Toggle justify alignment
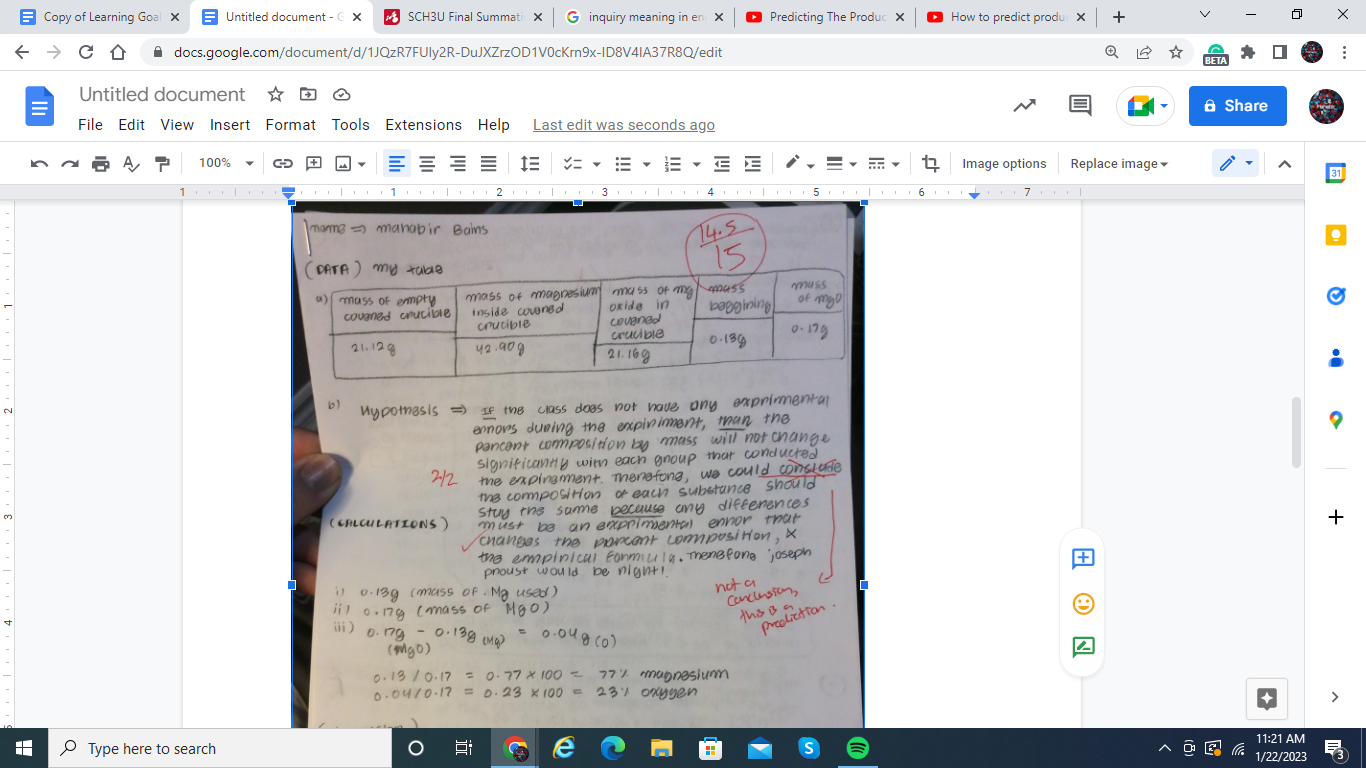1366x768 pixels. (488, 164)
